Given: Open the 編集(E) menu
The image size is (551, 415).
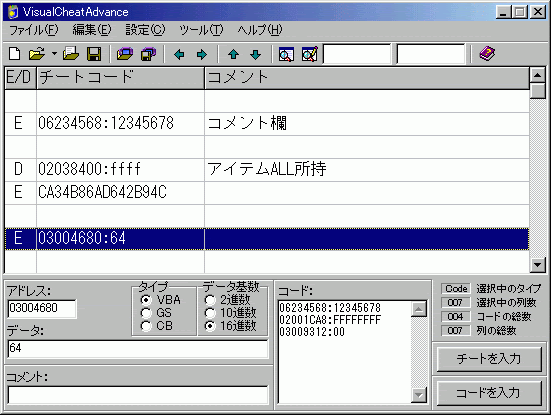Looking at the screenshot, I should tap(92, 30).
